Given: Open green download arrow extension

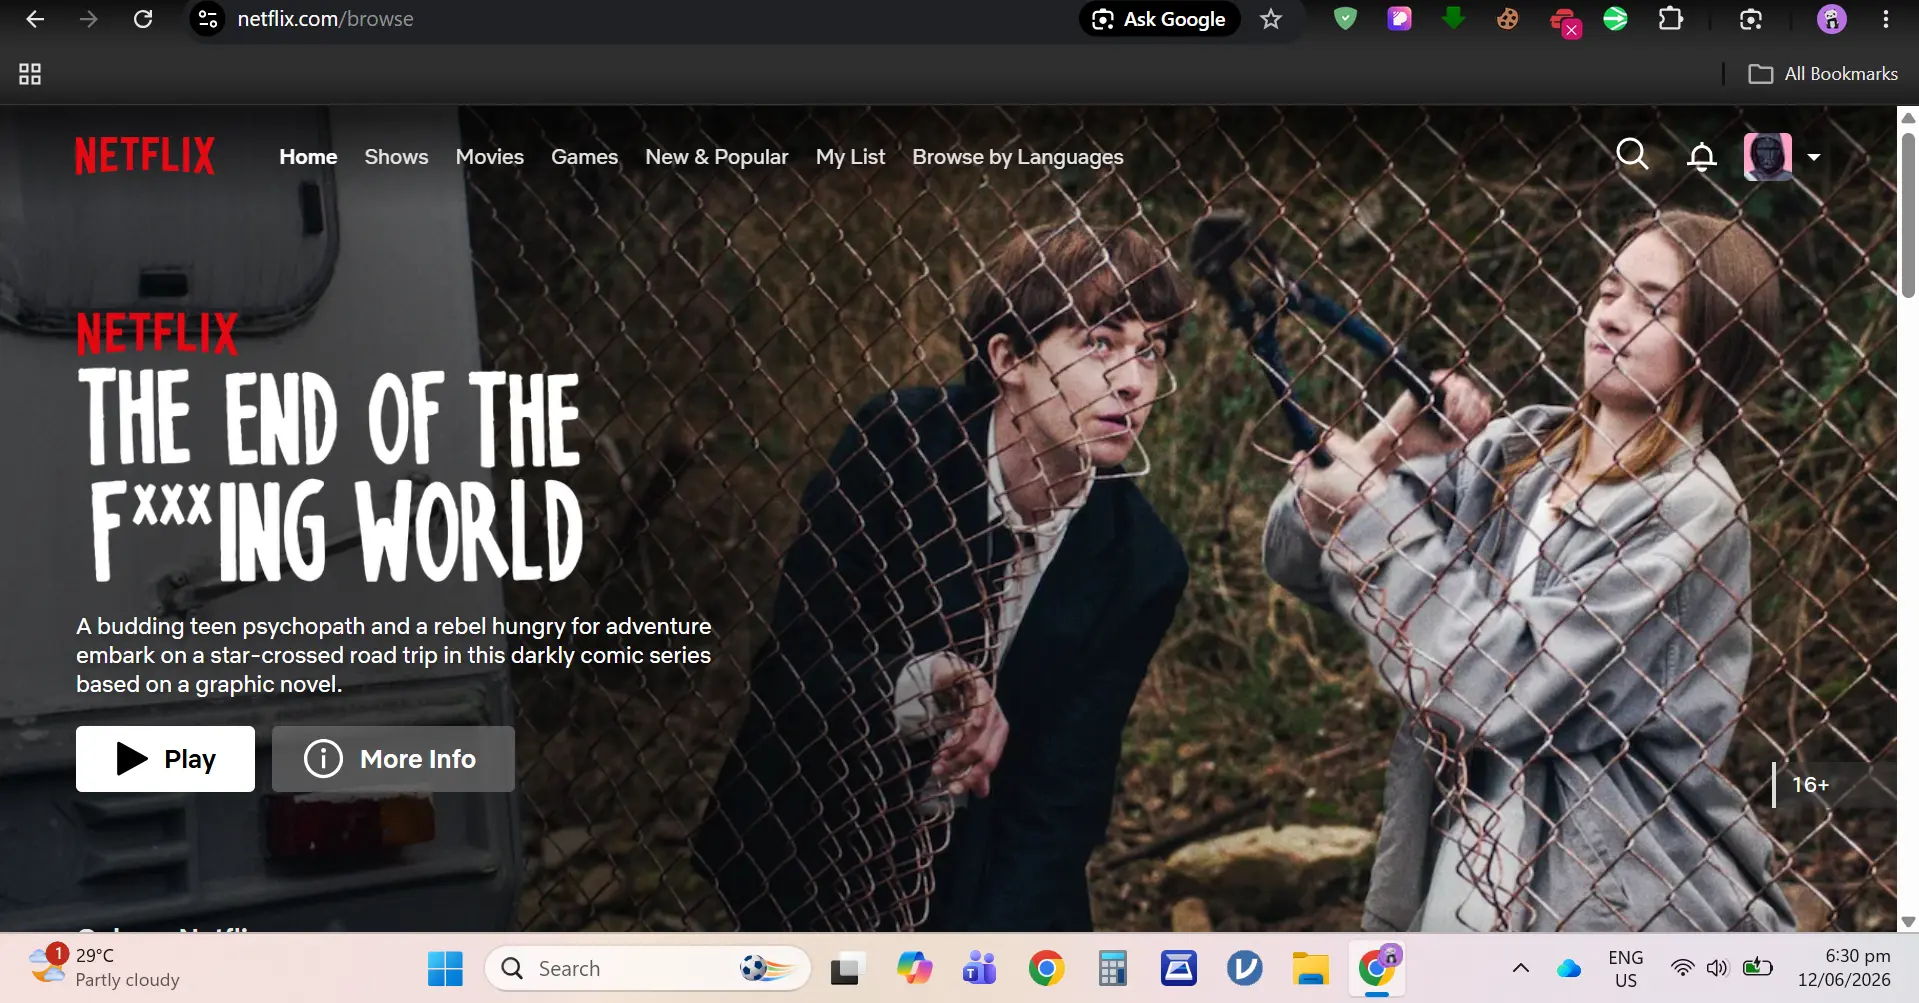Looking at the screenshot, I should [x=1453, y=17].
